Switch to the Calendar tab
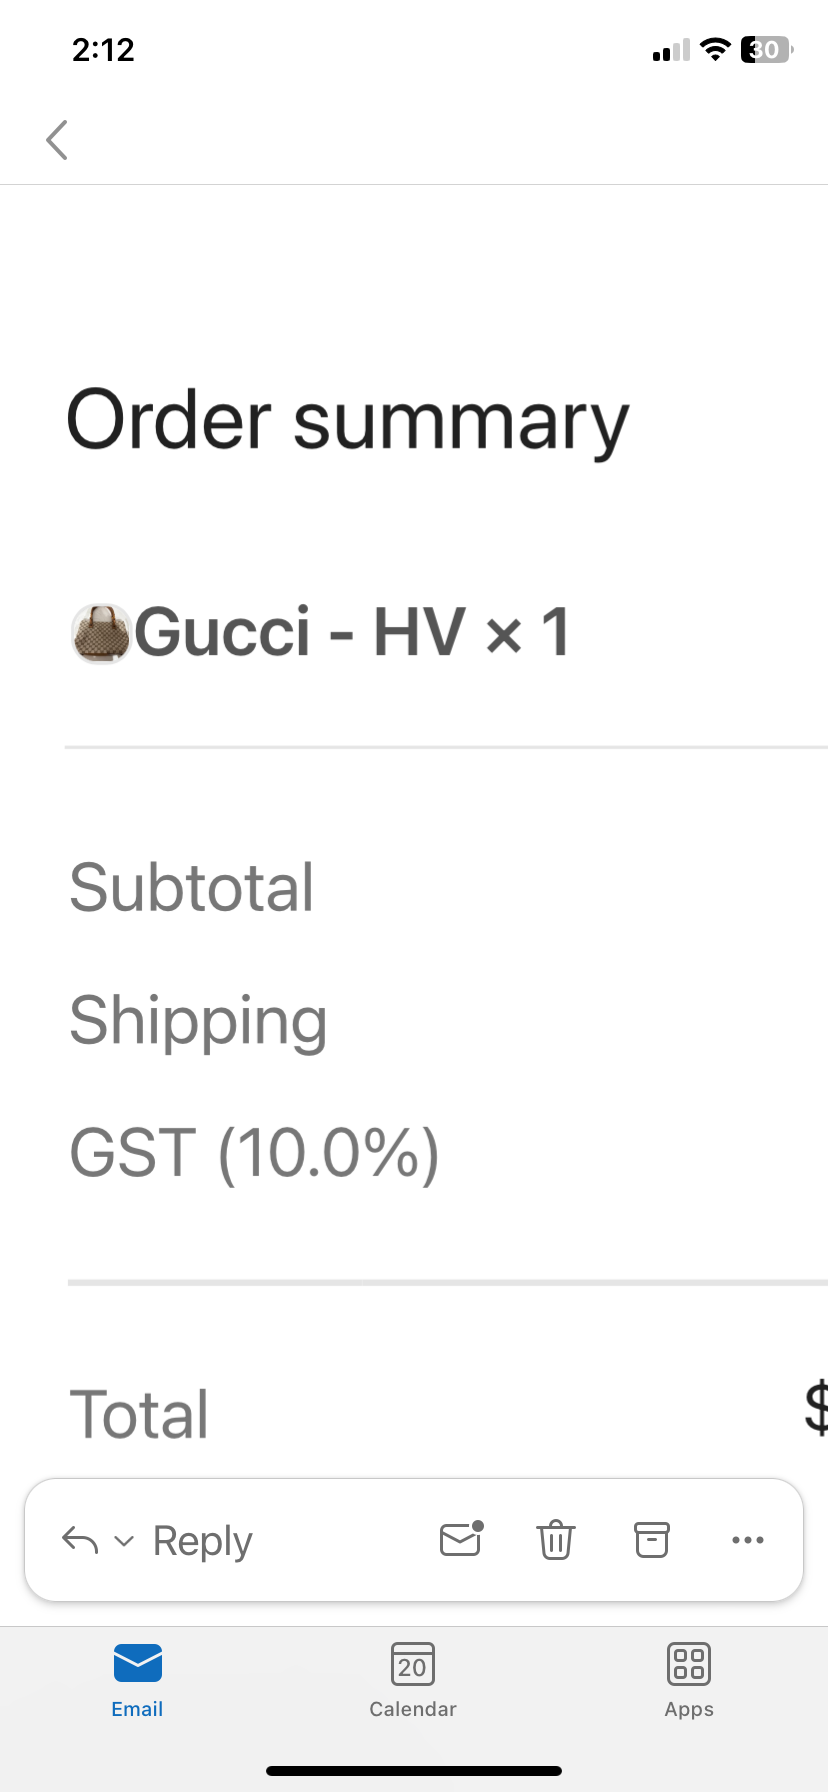This screenshot has width=828, height=1792. coord(412,1680)
